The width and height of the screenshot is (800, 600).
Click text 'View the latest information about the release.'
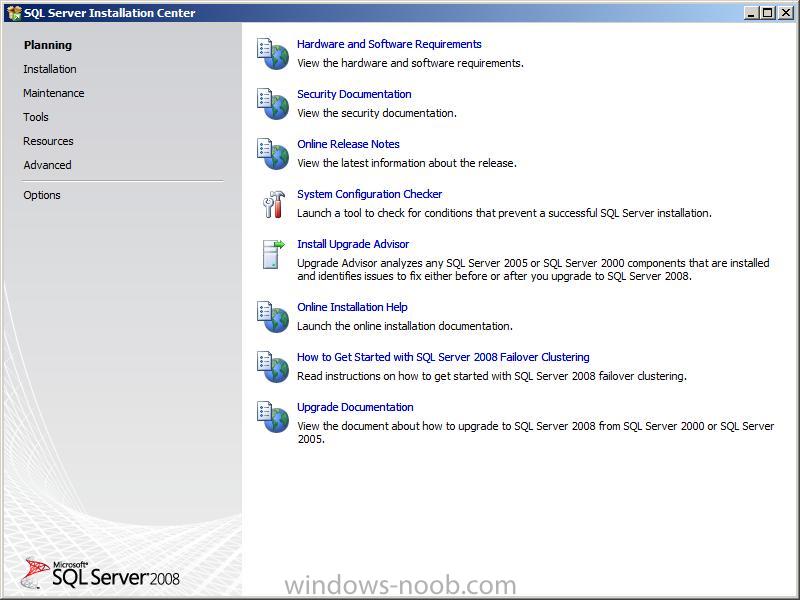click(x=407, y=163)
